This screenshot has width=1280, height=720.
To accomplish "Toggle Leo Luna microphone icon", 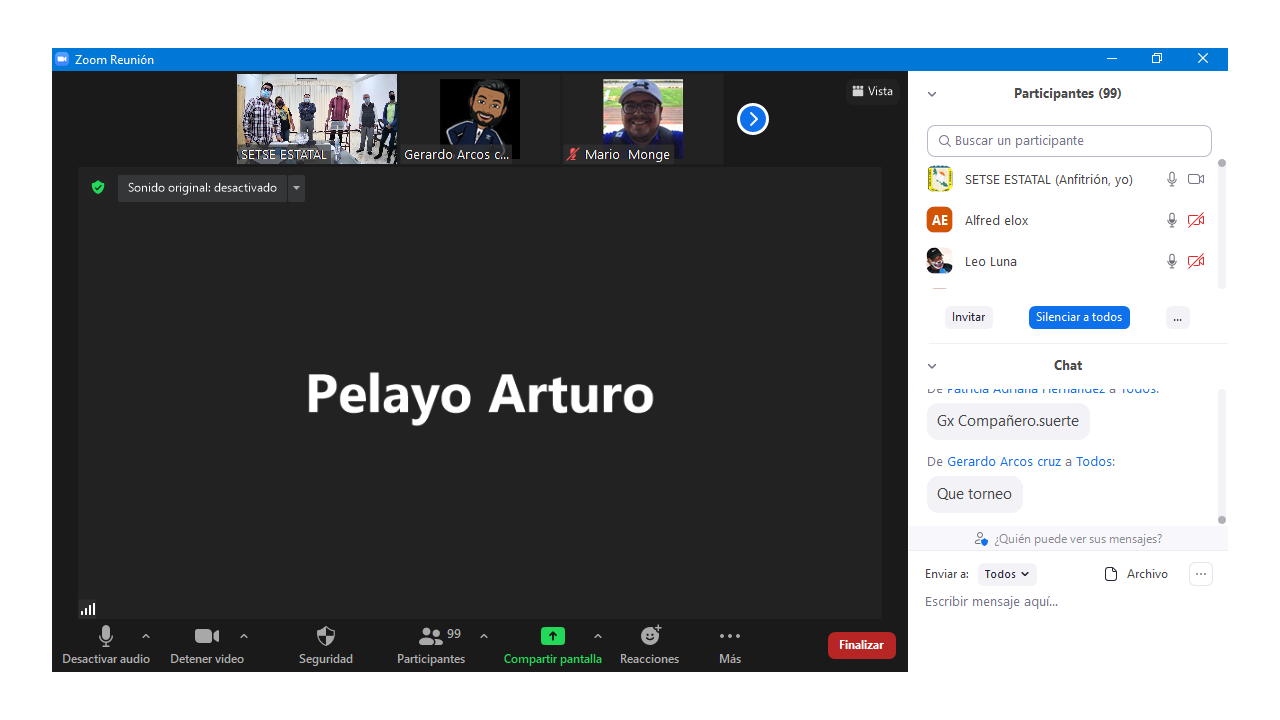I will click(x=1172, y=261).
